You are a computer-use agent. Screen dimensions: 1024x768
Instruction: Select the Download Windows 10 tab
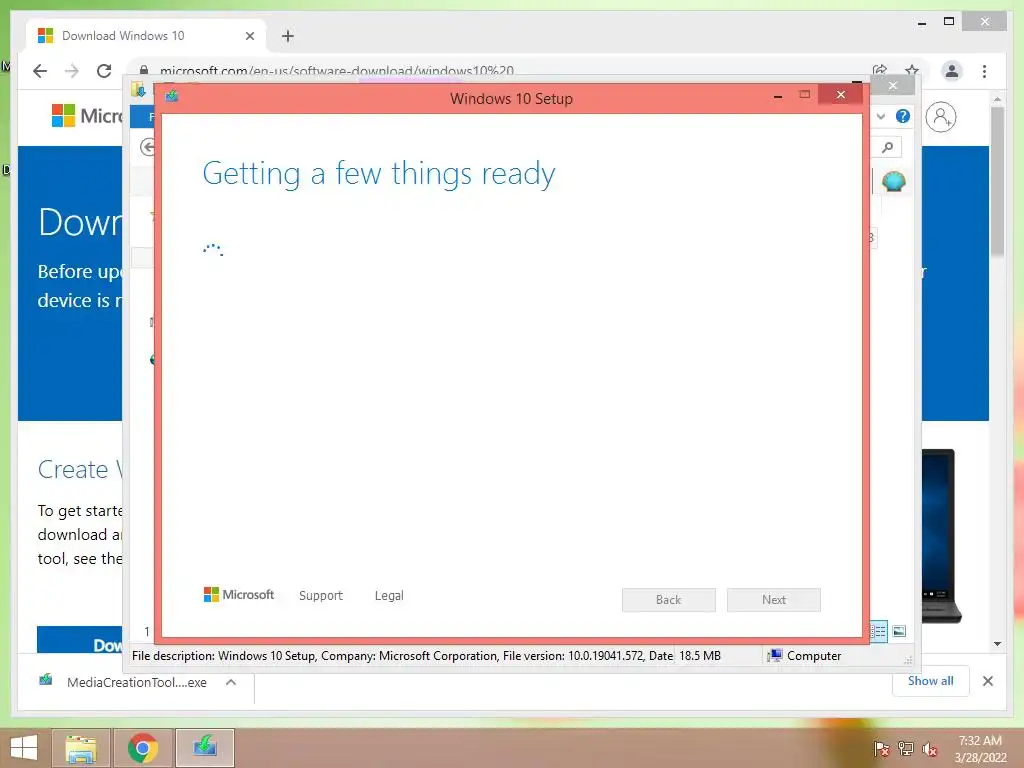(146, 36)
